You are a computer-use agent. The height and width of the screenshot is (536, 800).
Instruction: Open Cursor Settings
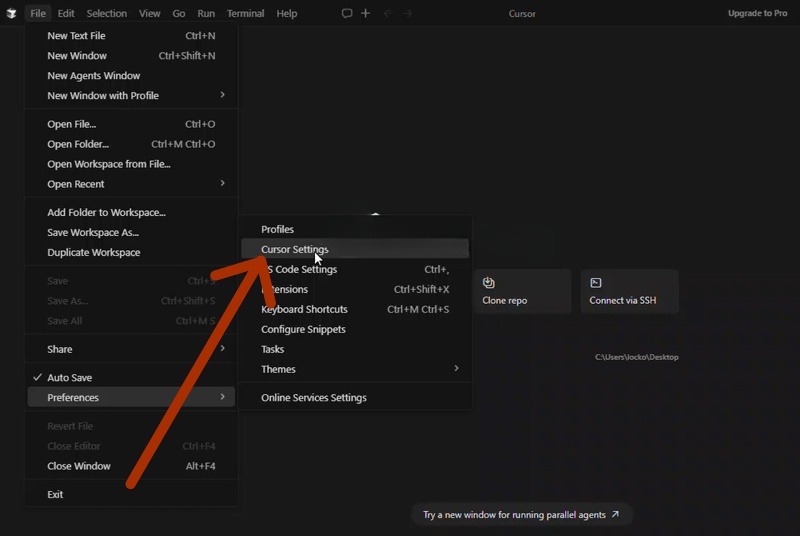tap(355, 249)
